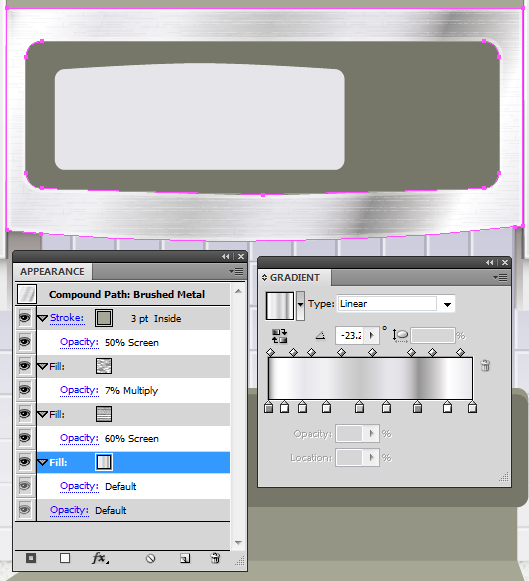
Task: Open the 60% Screen Opacity link
Action: click(79, 438)
